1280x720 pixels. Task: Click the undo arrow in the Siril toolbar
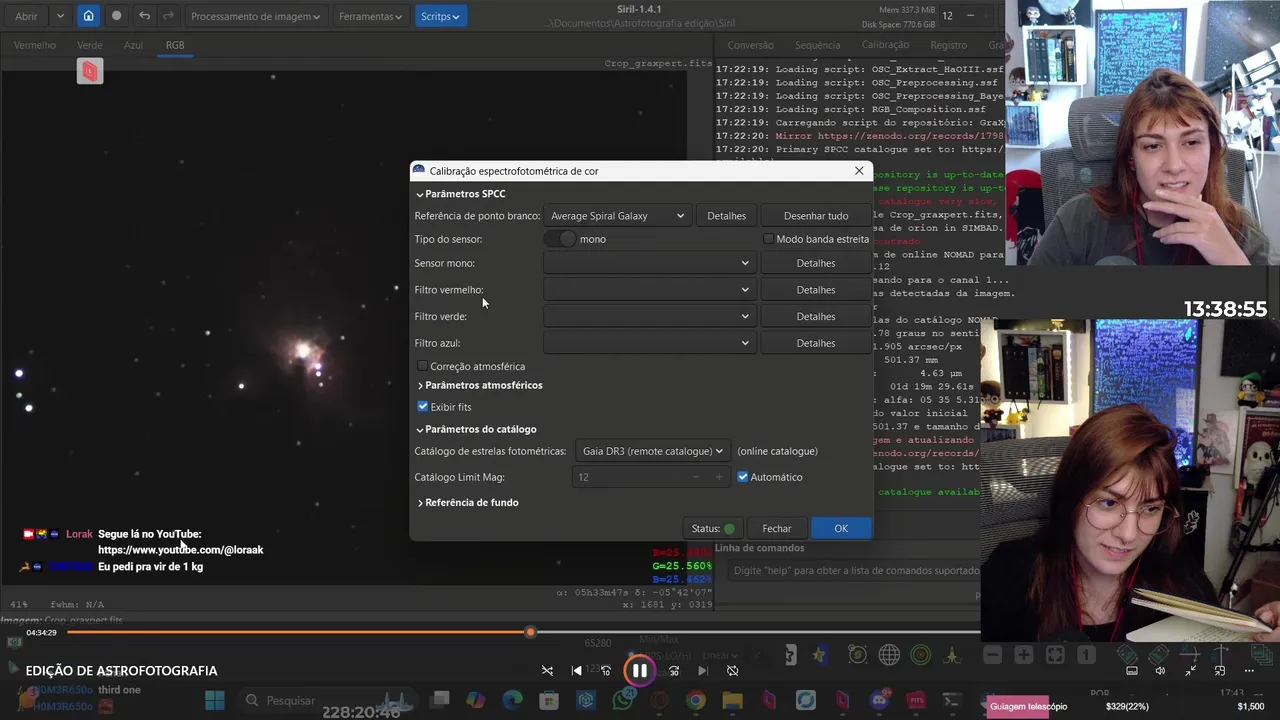pos(144,16)
